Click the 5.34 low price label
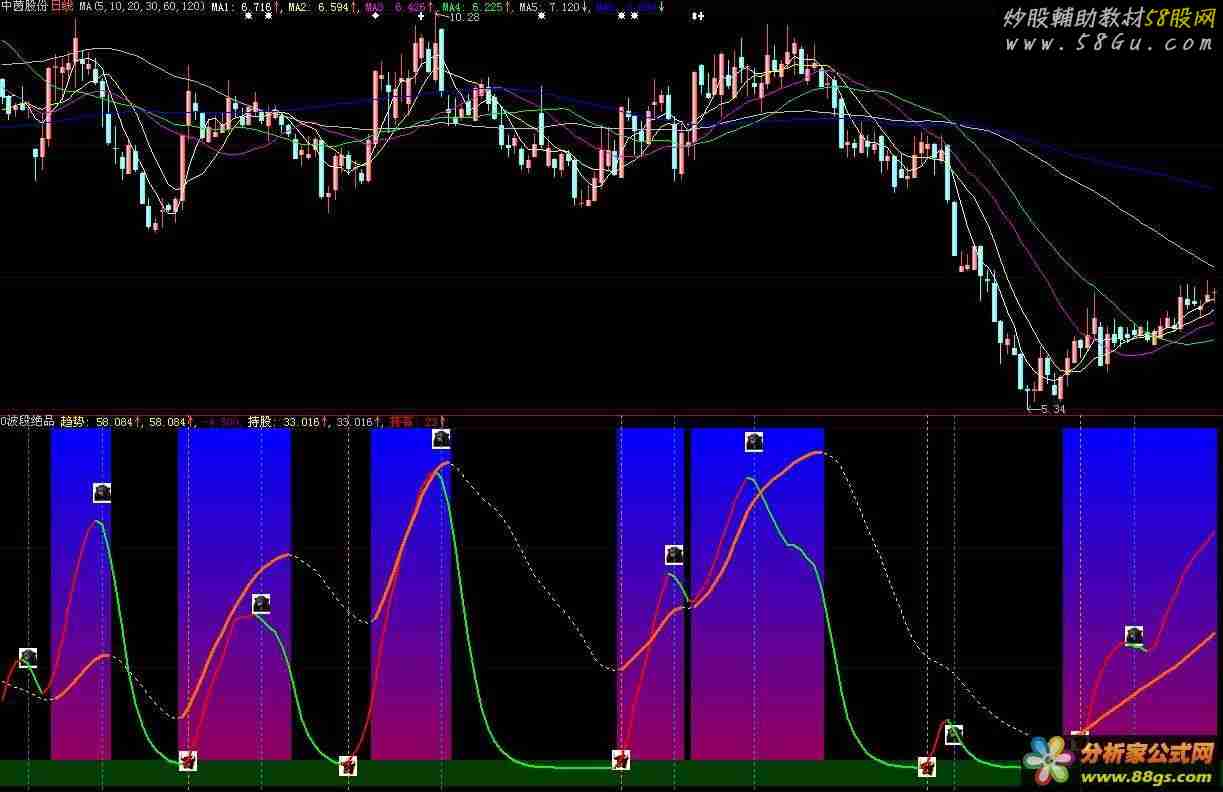1223x792 pixels. (1051, 409)
